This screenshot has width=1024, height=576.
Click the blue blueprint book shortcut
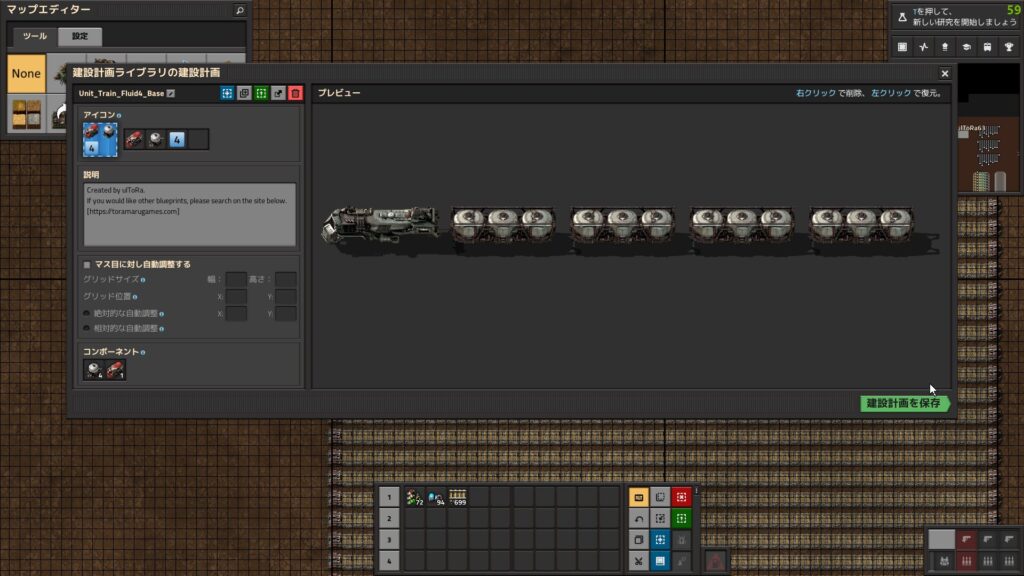660,561
